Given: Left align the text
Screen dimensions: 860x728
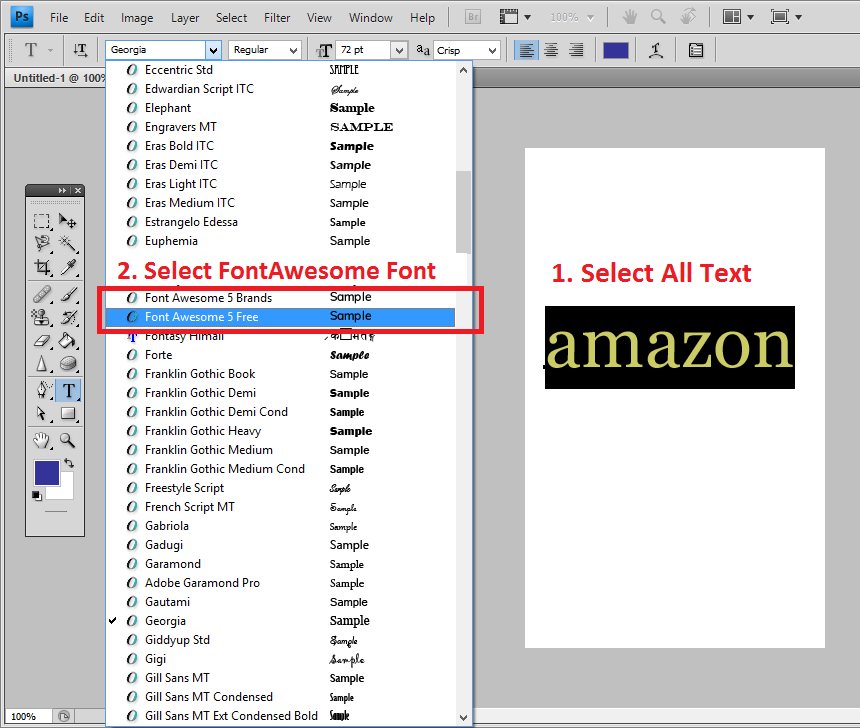Looking at the screenshot, I should coord(526,50).
